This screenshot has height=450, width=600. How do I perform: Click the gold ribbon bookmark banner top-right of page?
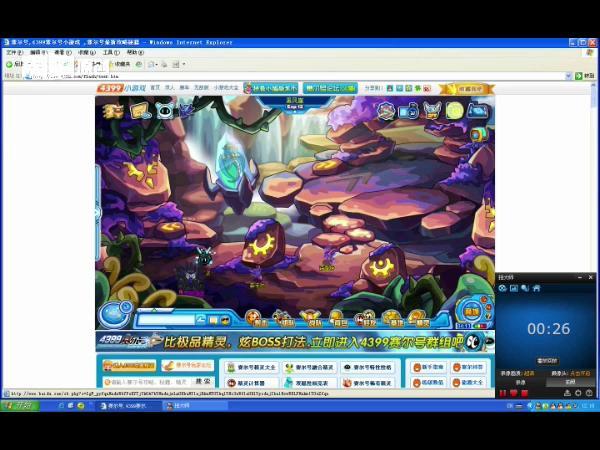click(x=466, y=89)
